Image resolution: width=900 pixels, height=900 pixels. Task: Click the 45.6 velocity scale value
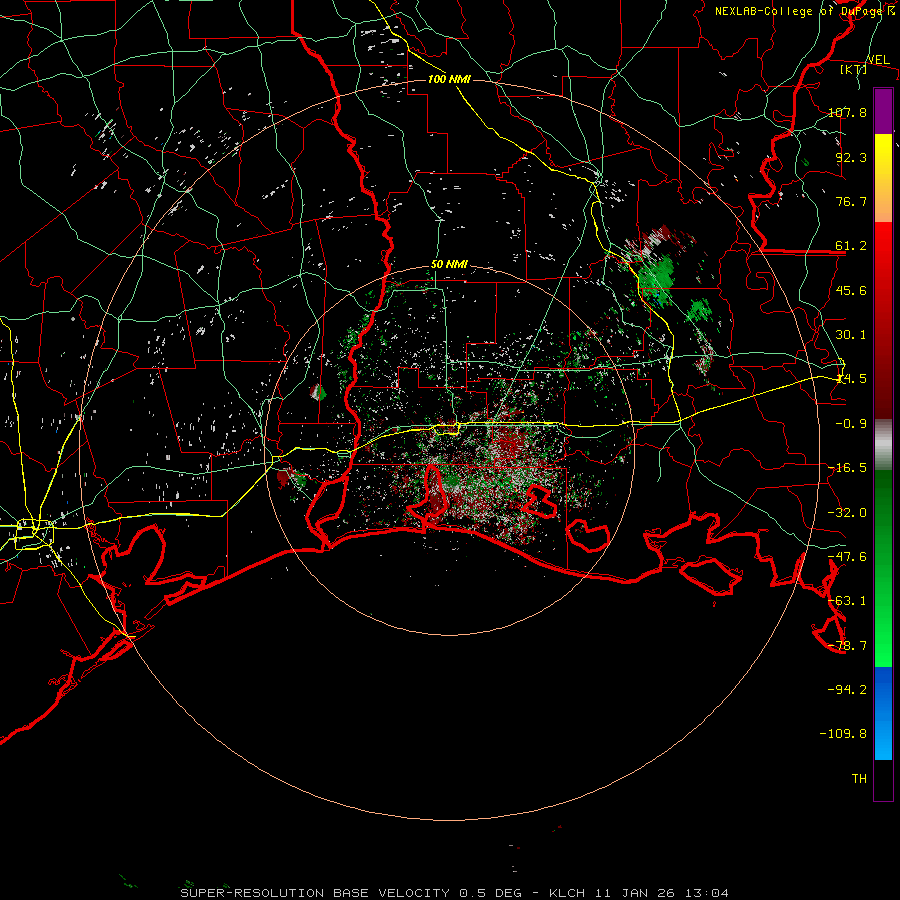tap(851, 290)
